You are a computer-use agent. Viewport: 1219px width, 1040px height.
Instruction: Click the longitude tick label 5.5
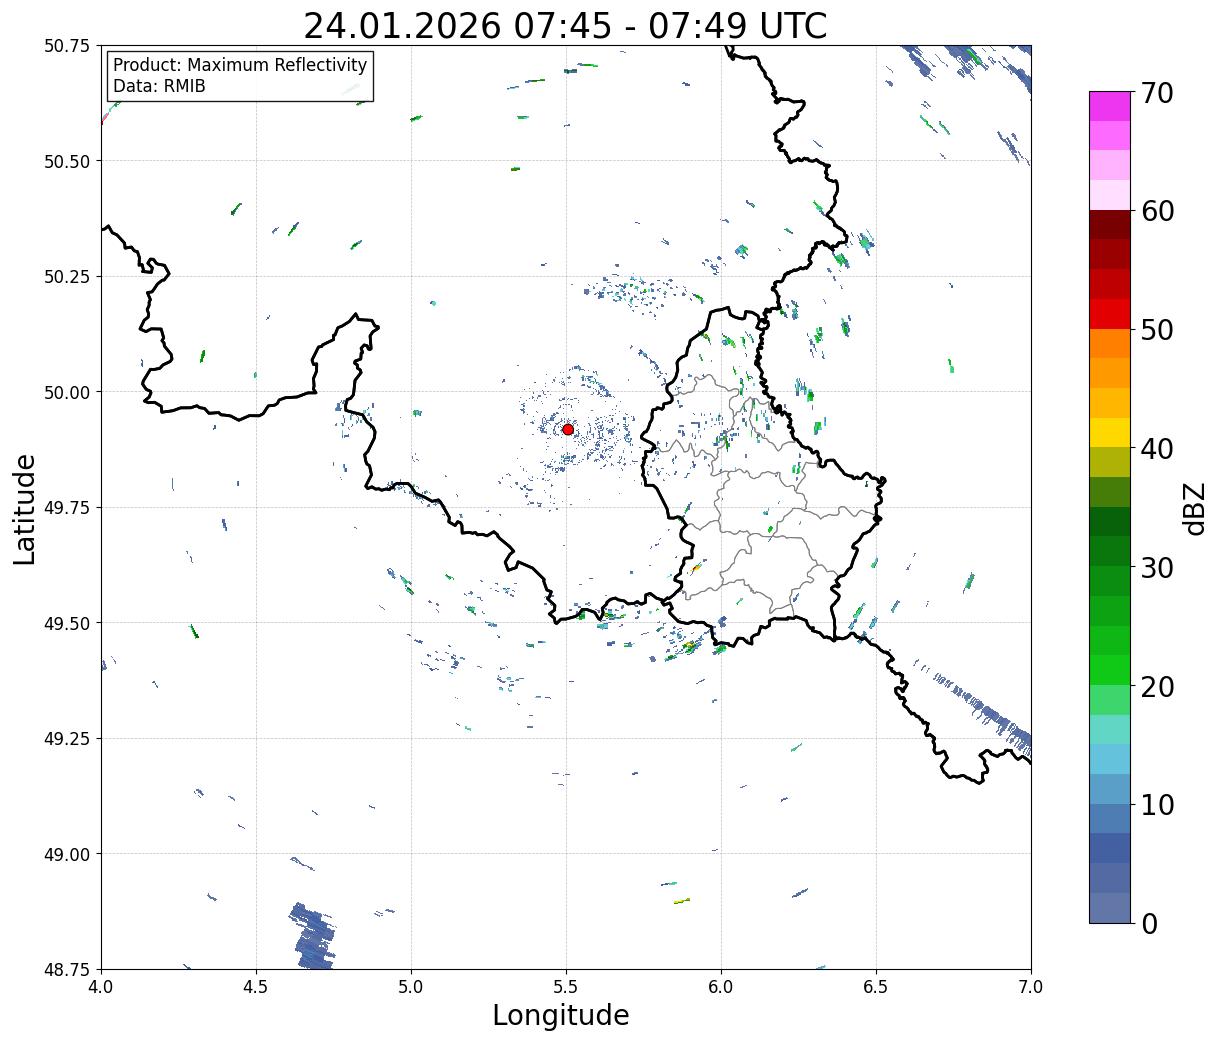click(566, 987)
